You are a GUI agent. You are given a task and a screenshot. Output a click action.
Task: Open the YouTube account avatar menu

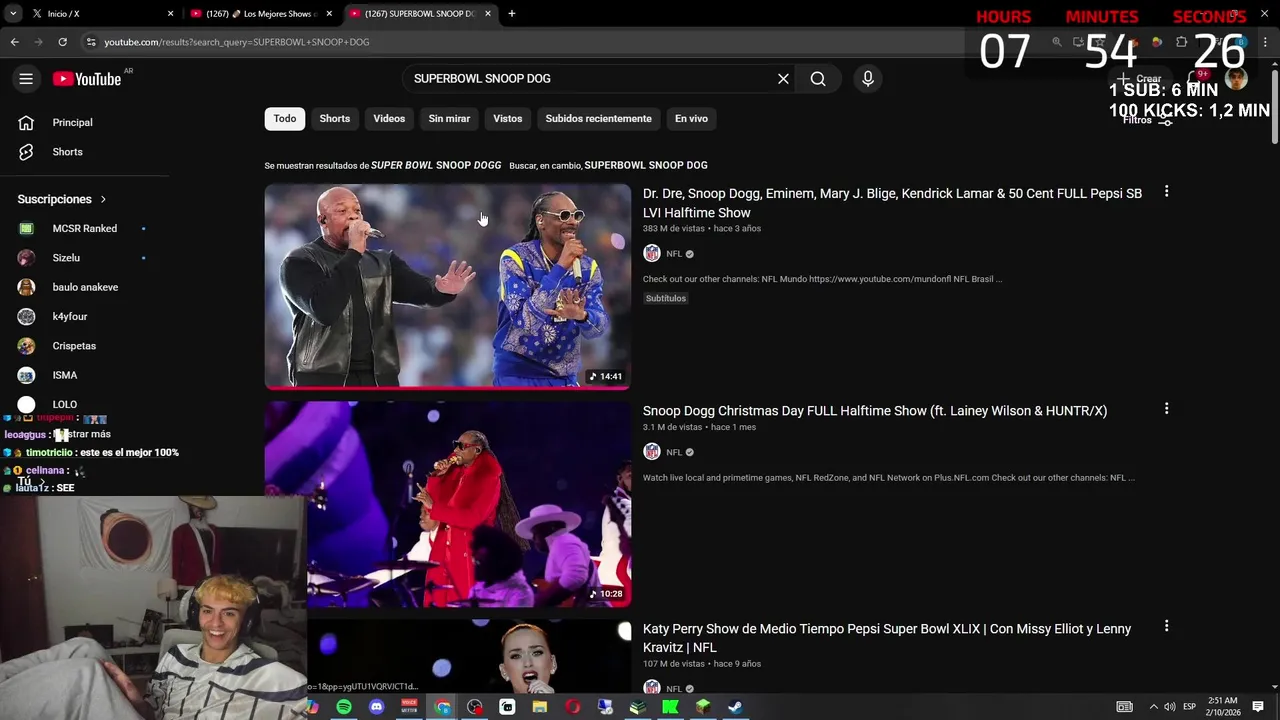click(1237, 79)
